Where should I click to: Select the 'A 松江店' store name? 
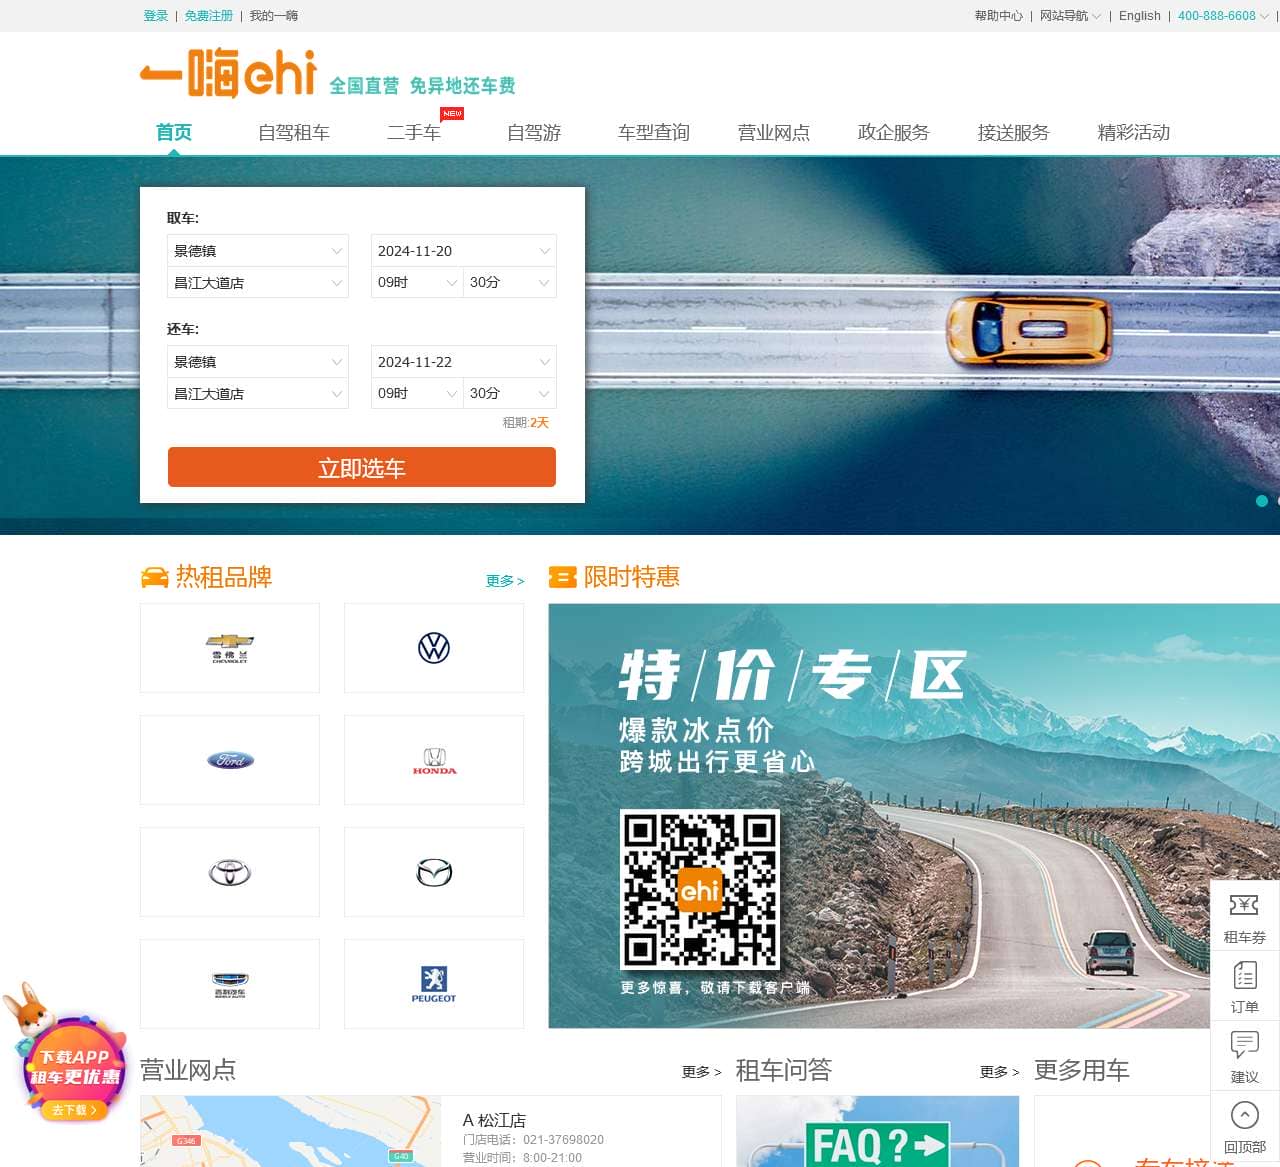click(494, 1121)
